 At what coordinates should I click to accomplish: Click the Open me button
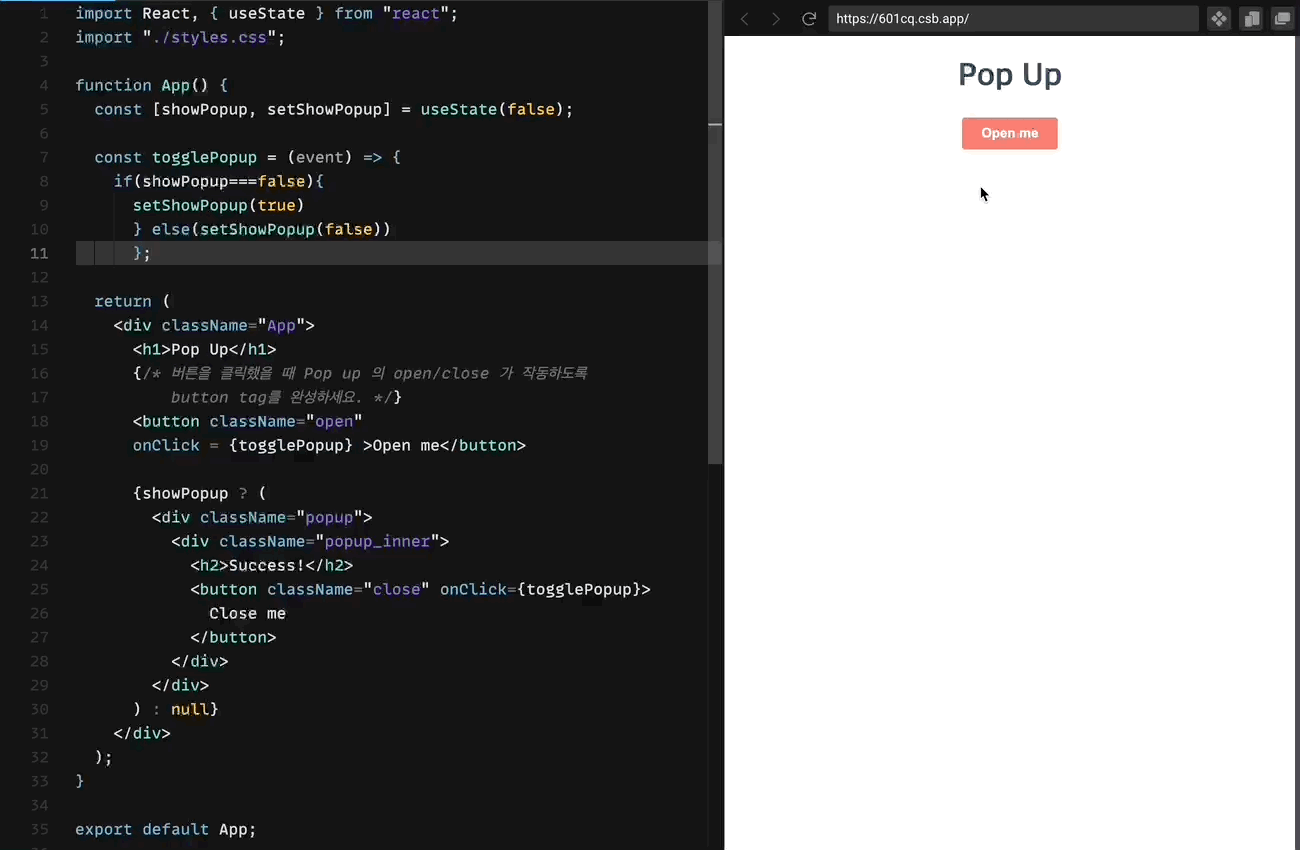1009,133
